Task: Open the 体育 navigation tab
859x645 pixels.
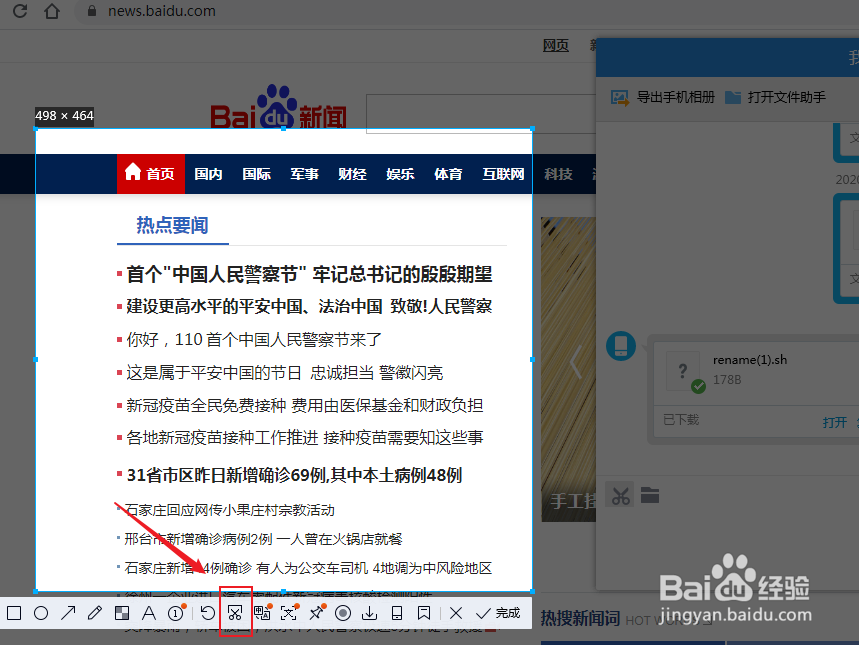Action: (x=448, y=174)
